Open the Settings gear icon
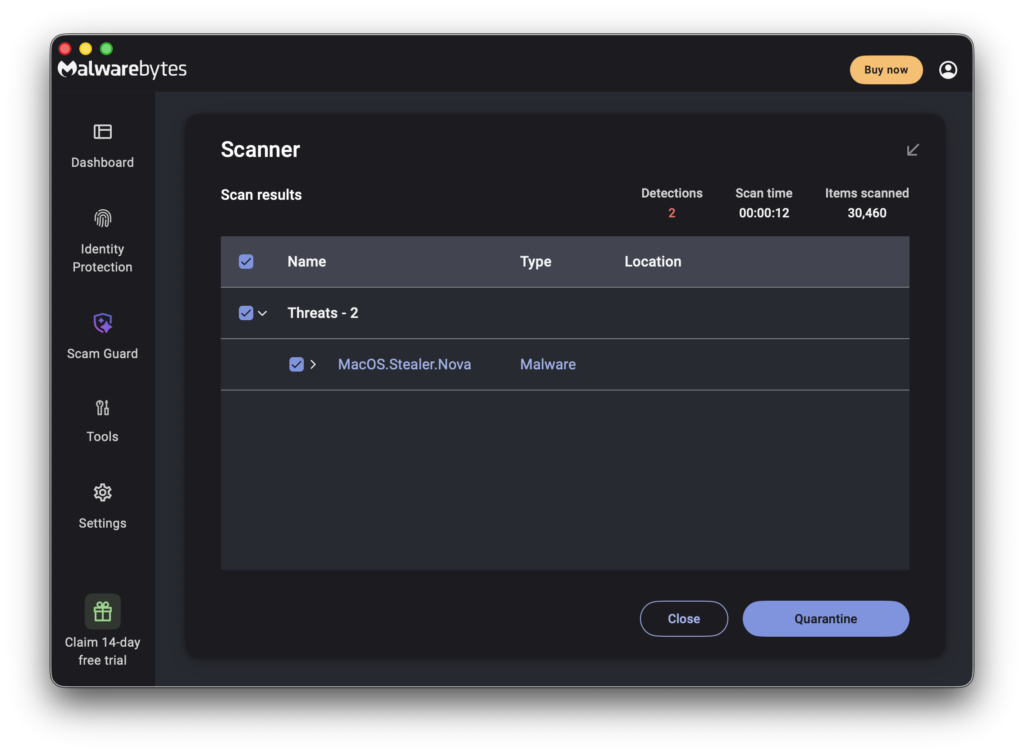 point(103,492)
